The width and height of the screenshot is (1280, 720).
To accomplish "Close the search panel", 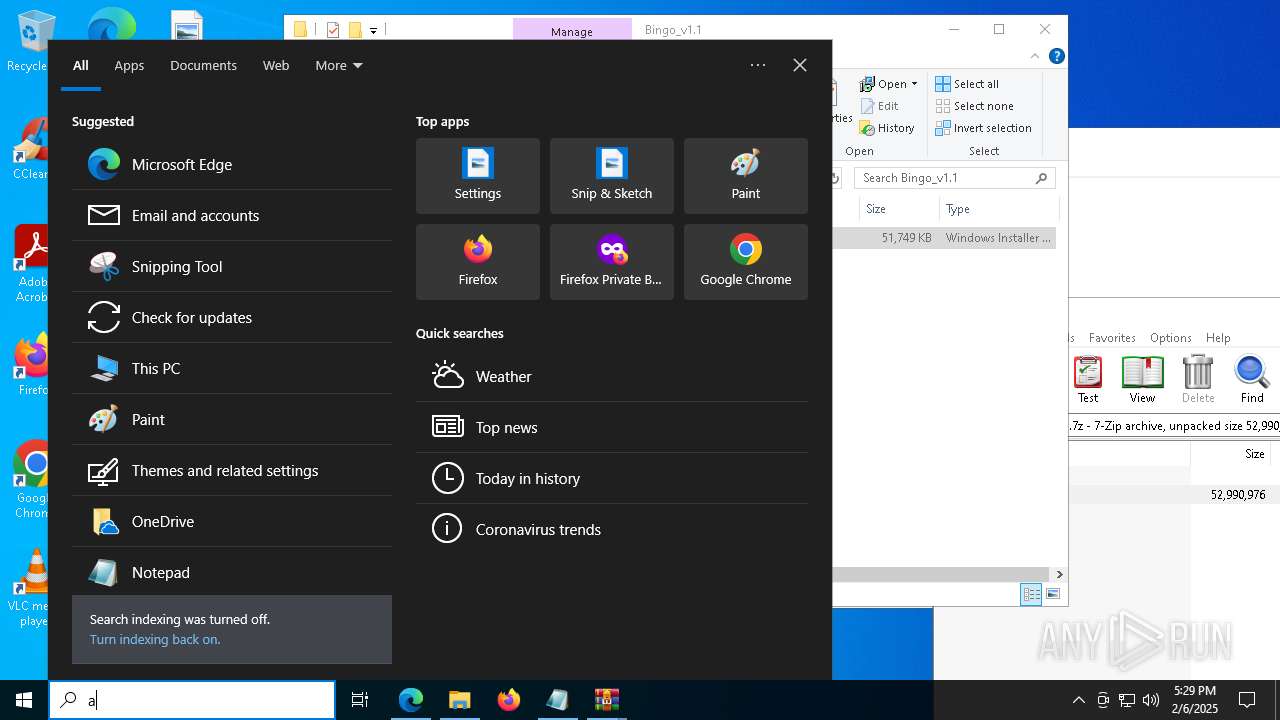I will coord(800,65).
